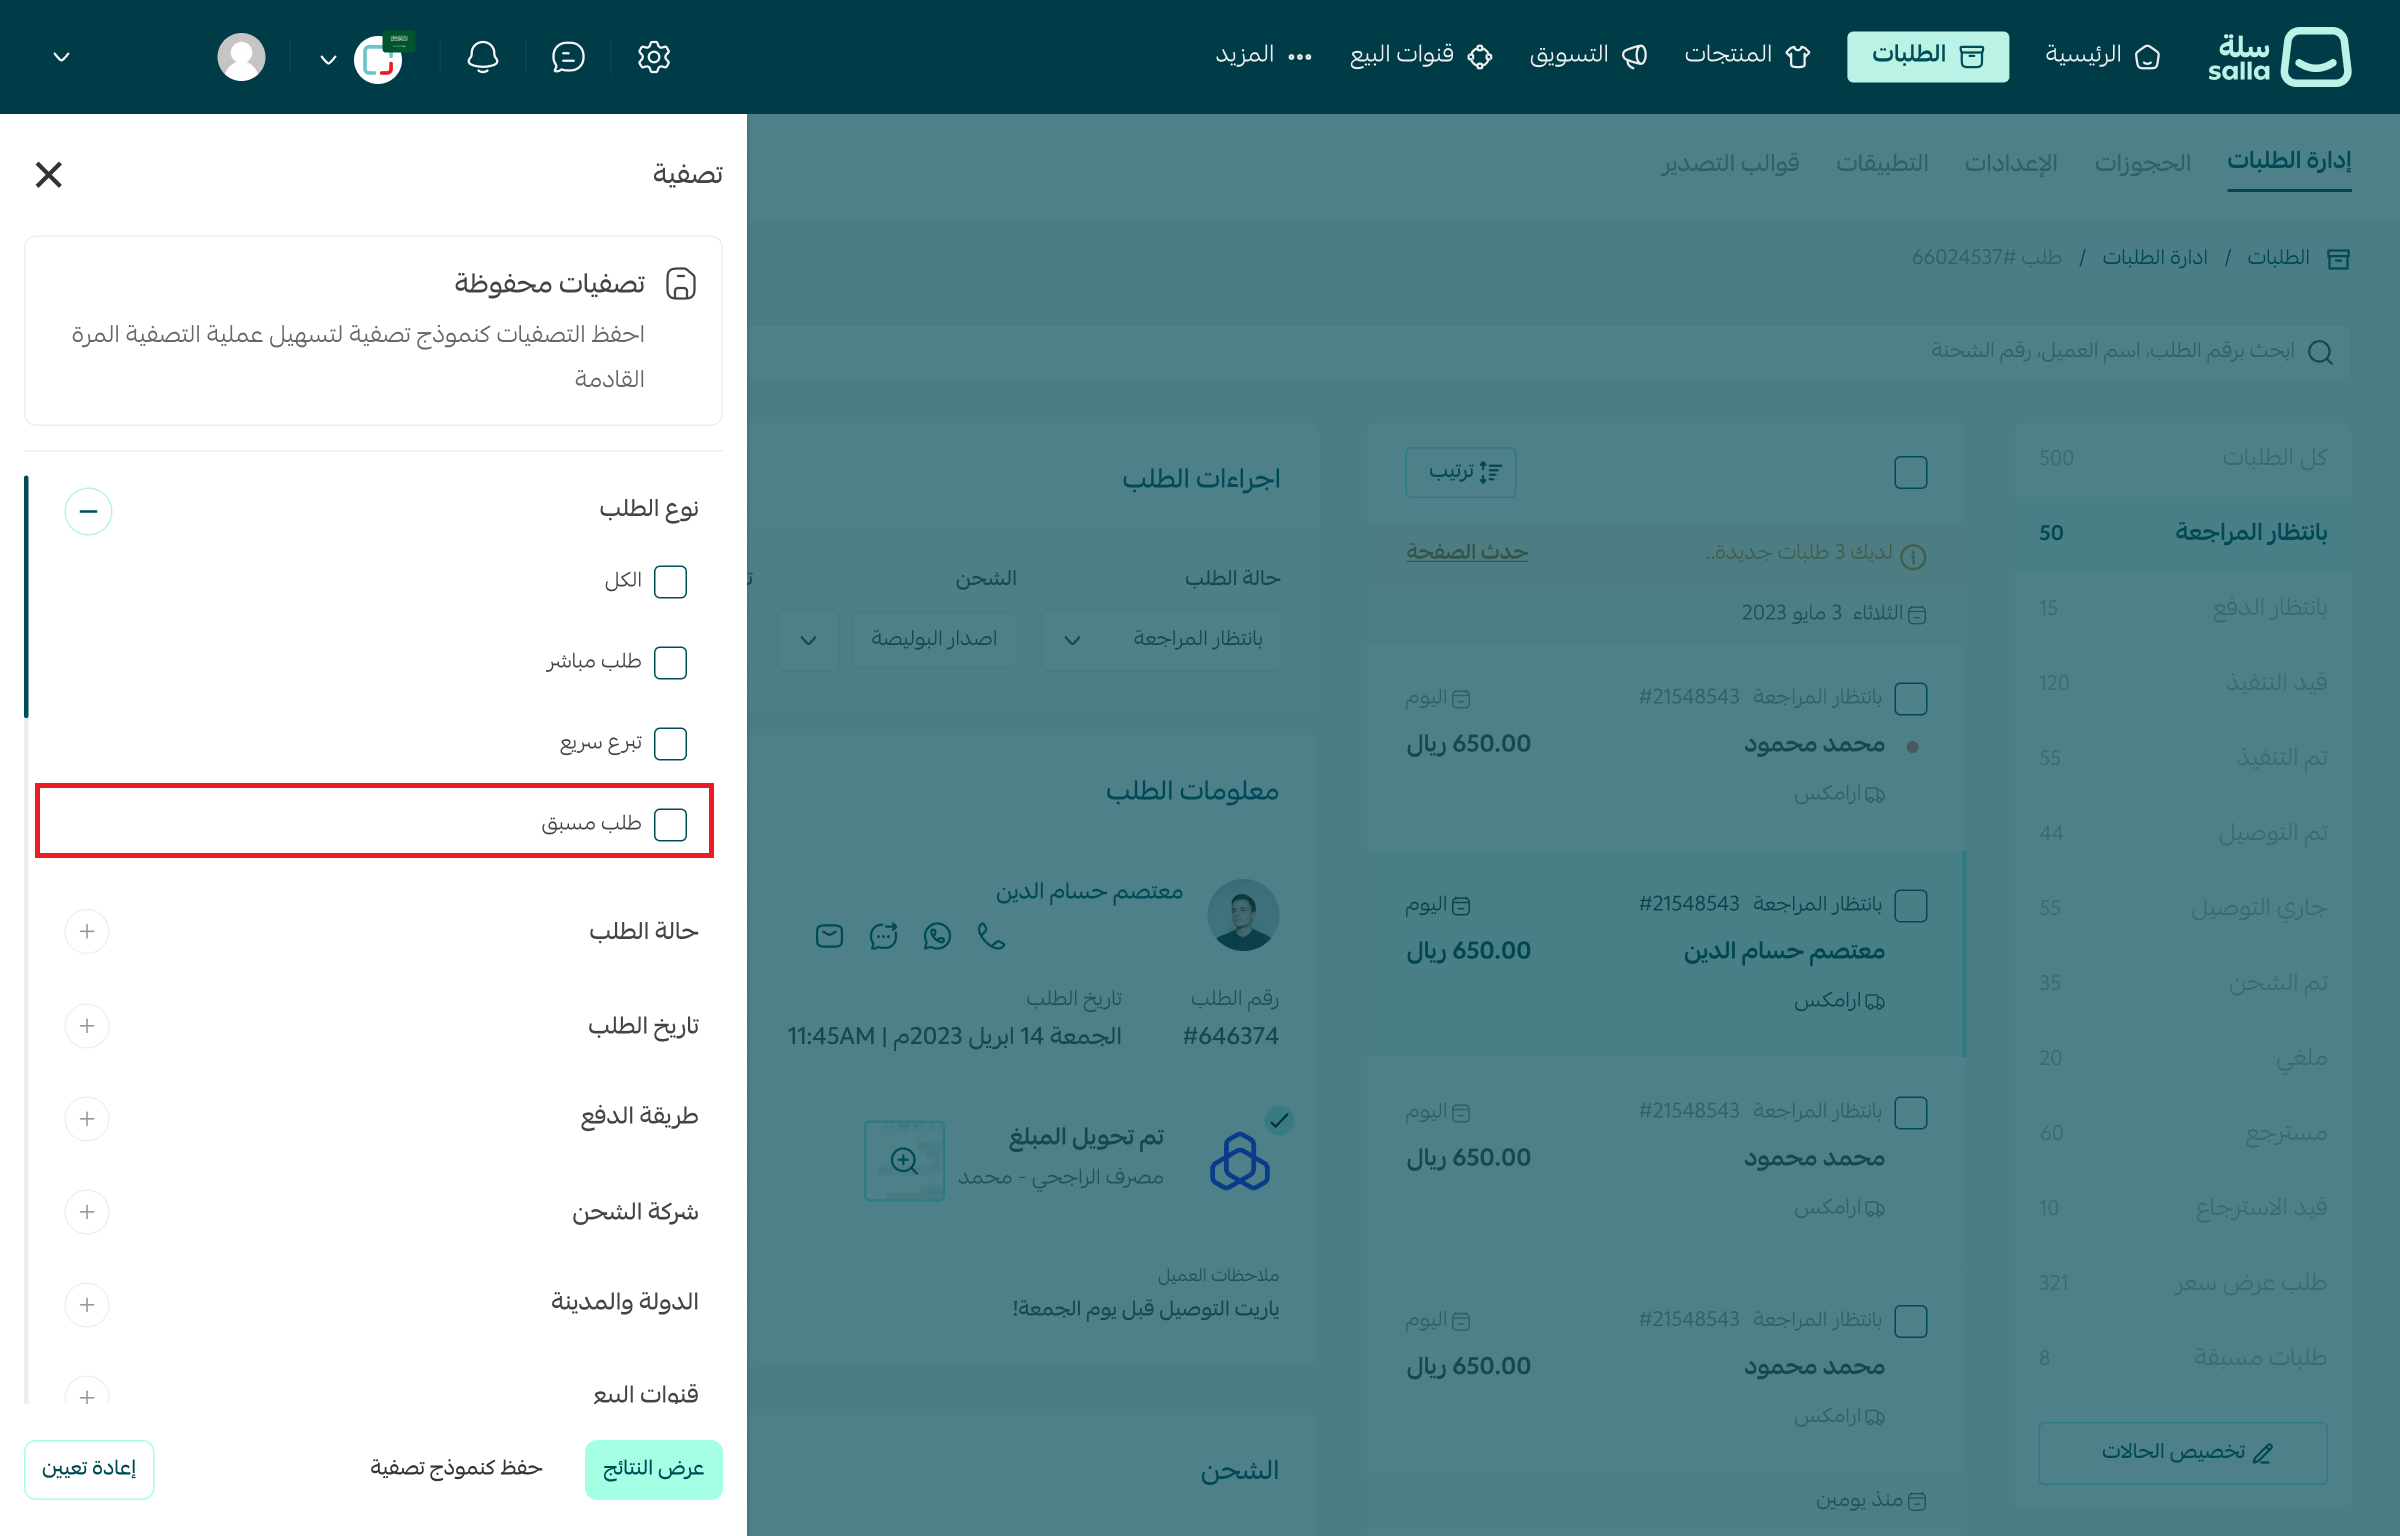
Task: Open المنتجات menu in top navigation
Action: pyautogui.click(x=1746, y=55)
